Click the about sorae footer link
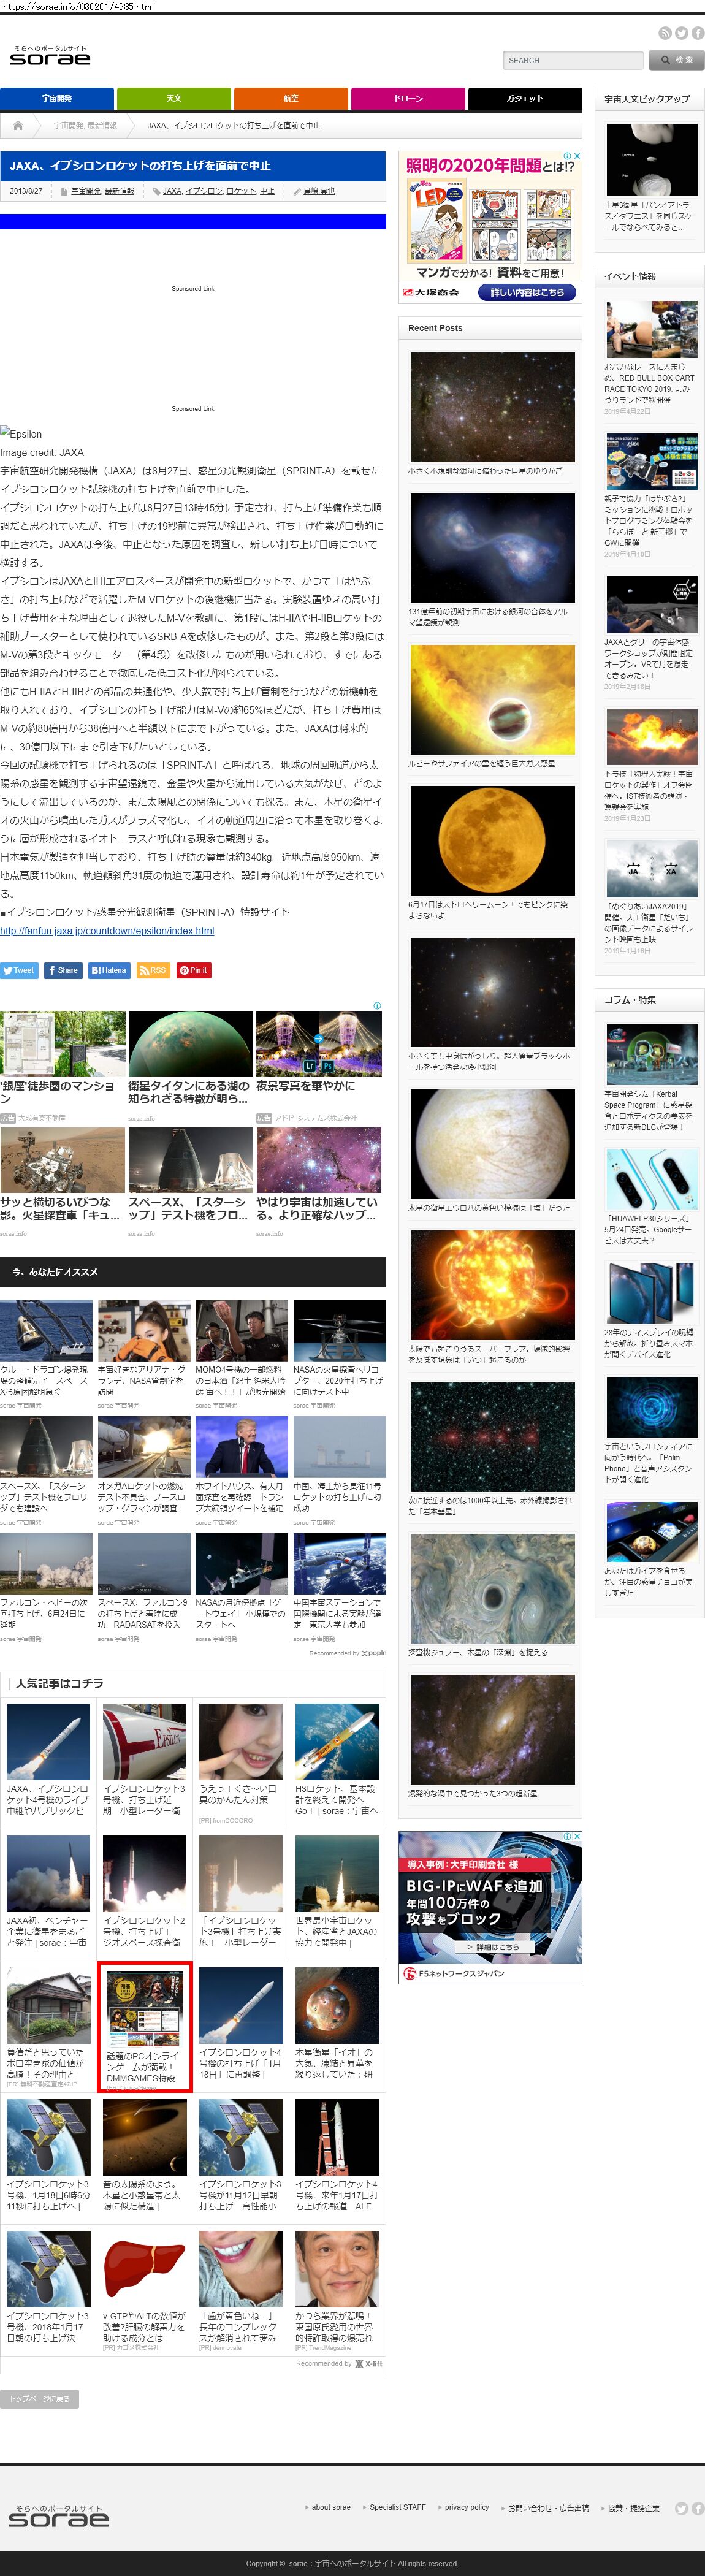The image size is (705, 2576). pos(330,2507)
